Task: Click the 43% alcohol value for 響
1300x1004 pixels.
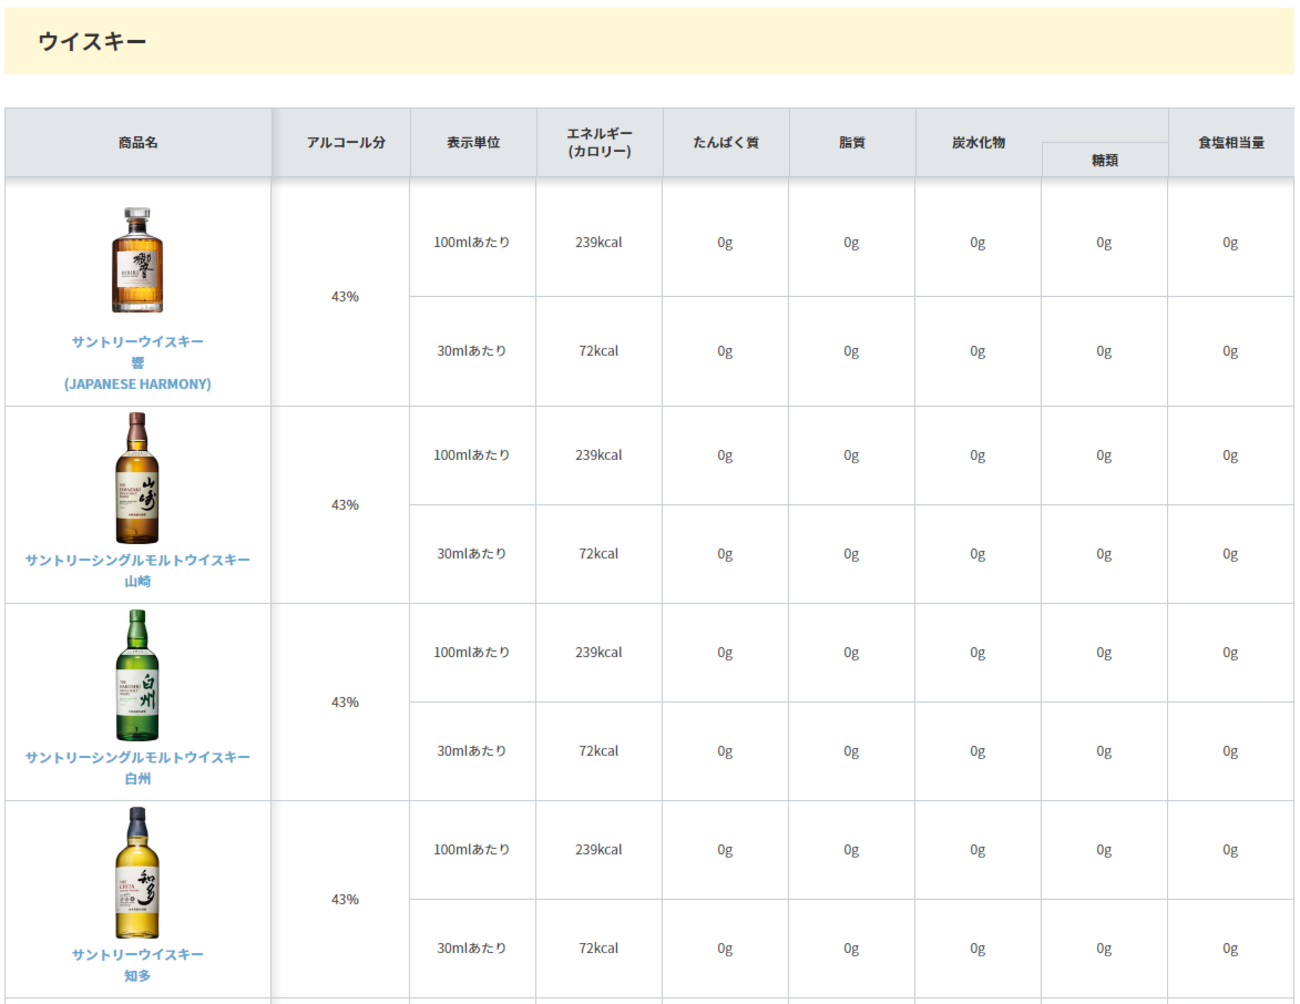Action: [345, 297]
